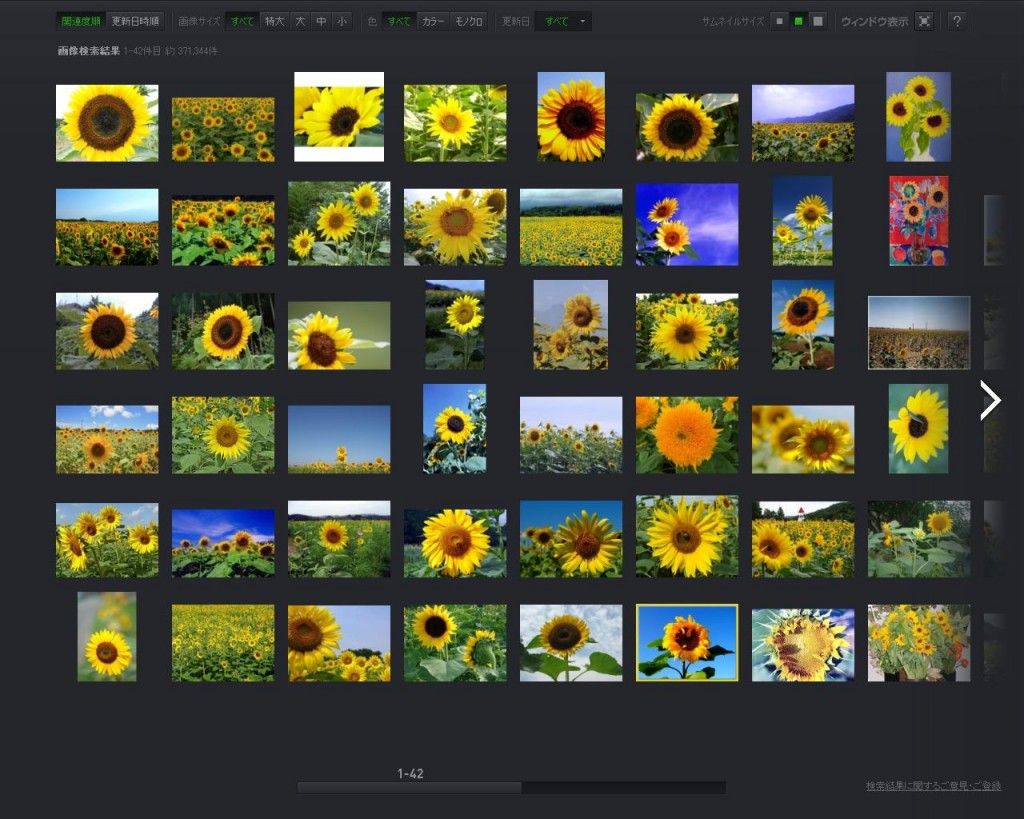Choose すべて in the 画像サイズ filter

(242, 22)
